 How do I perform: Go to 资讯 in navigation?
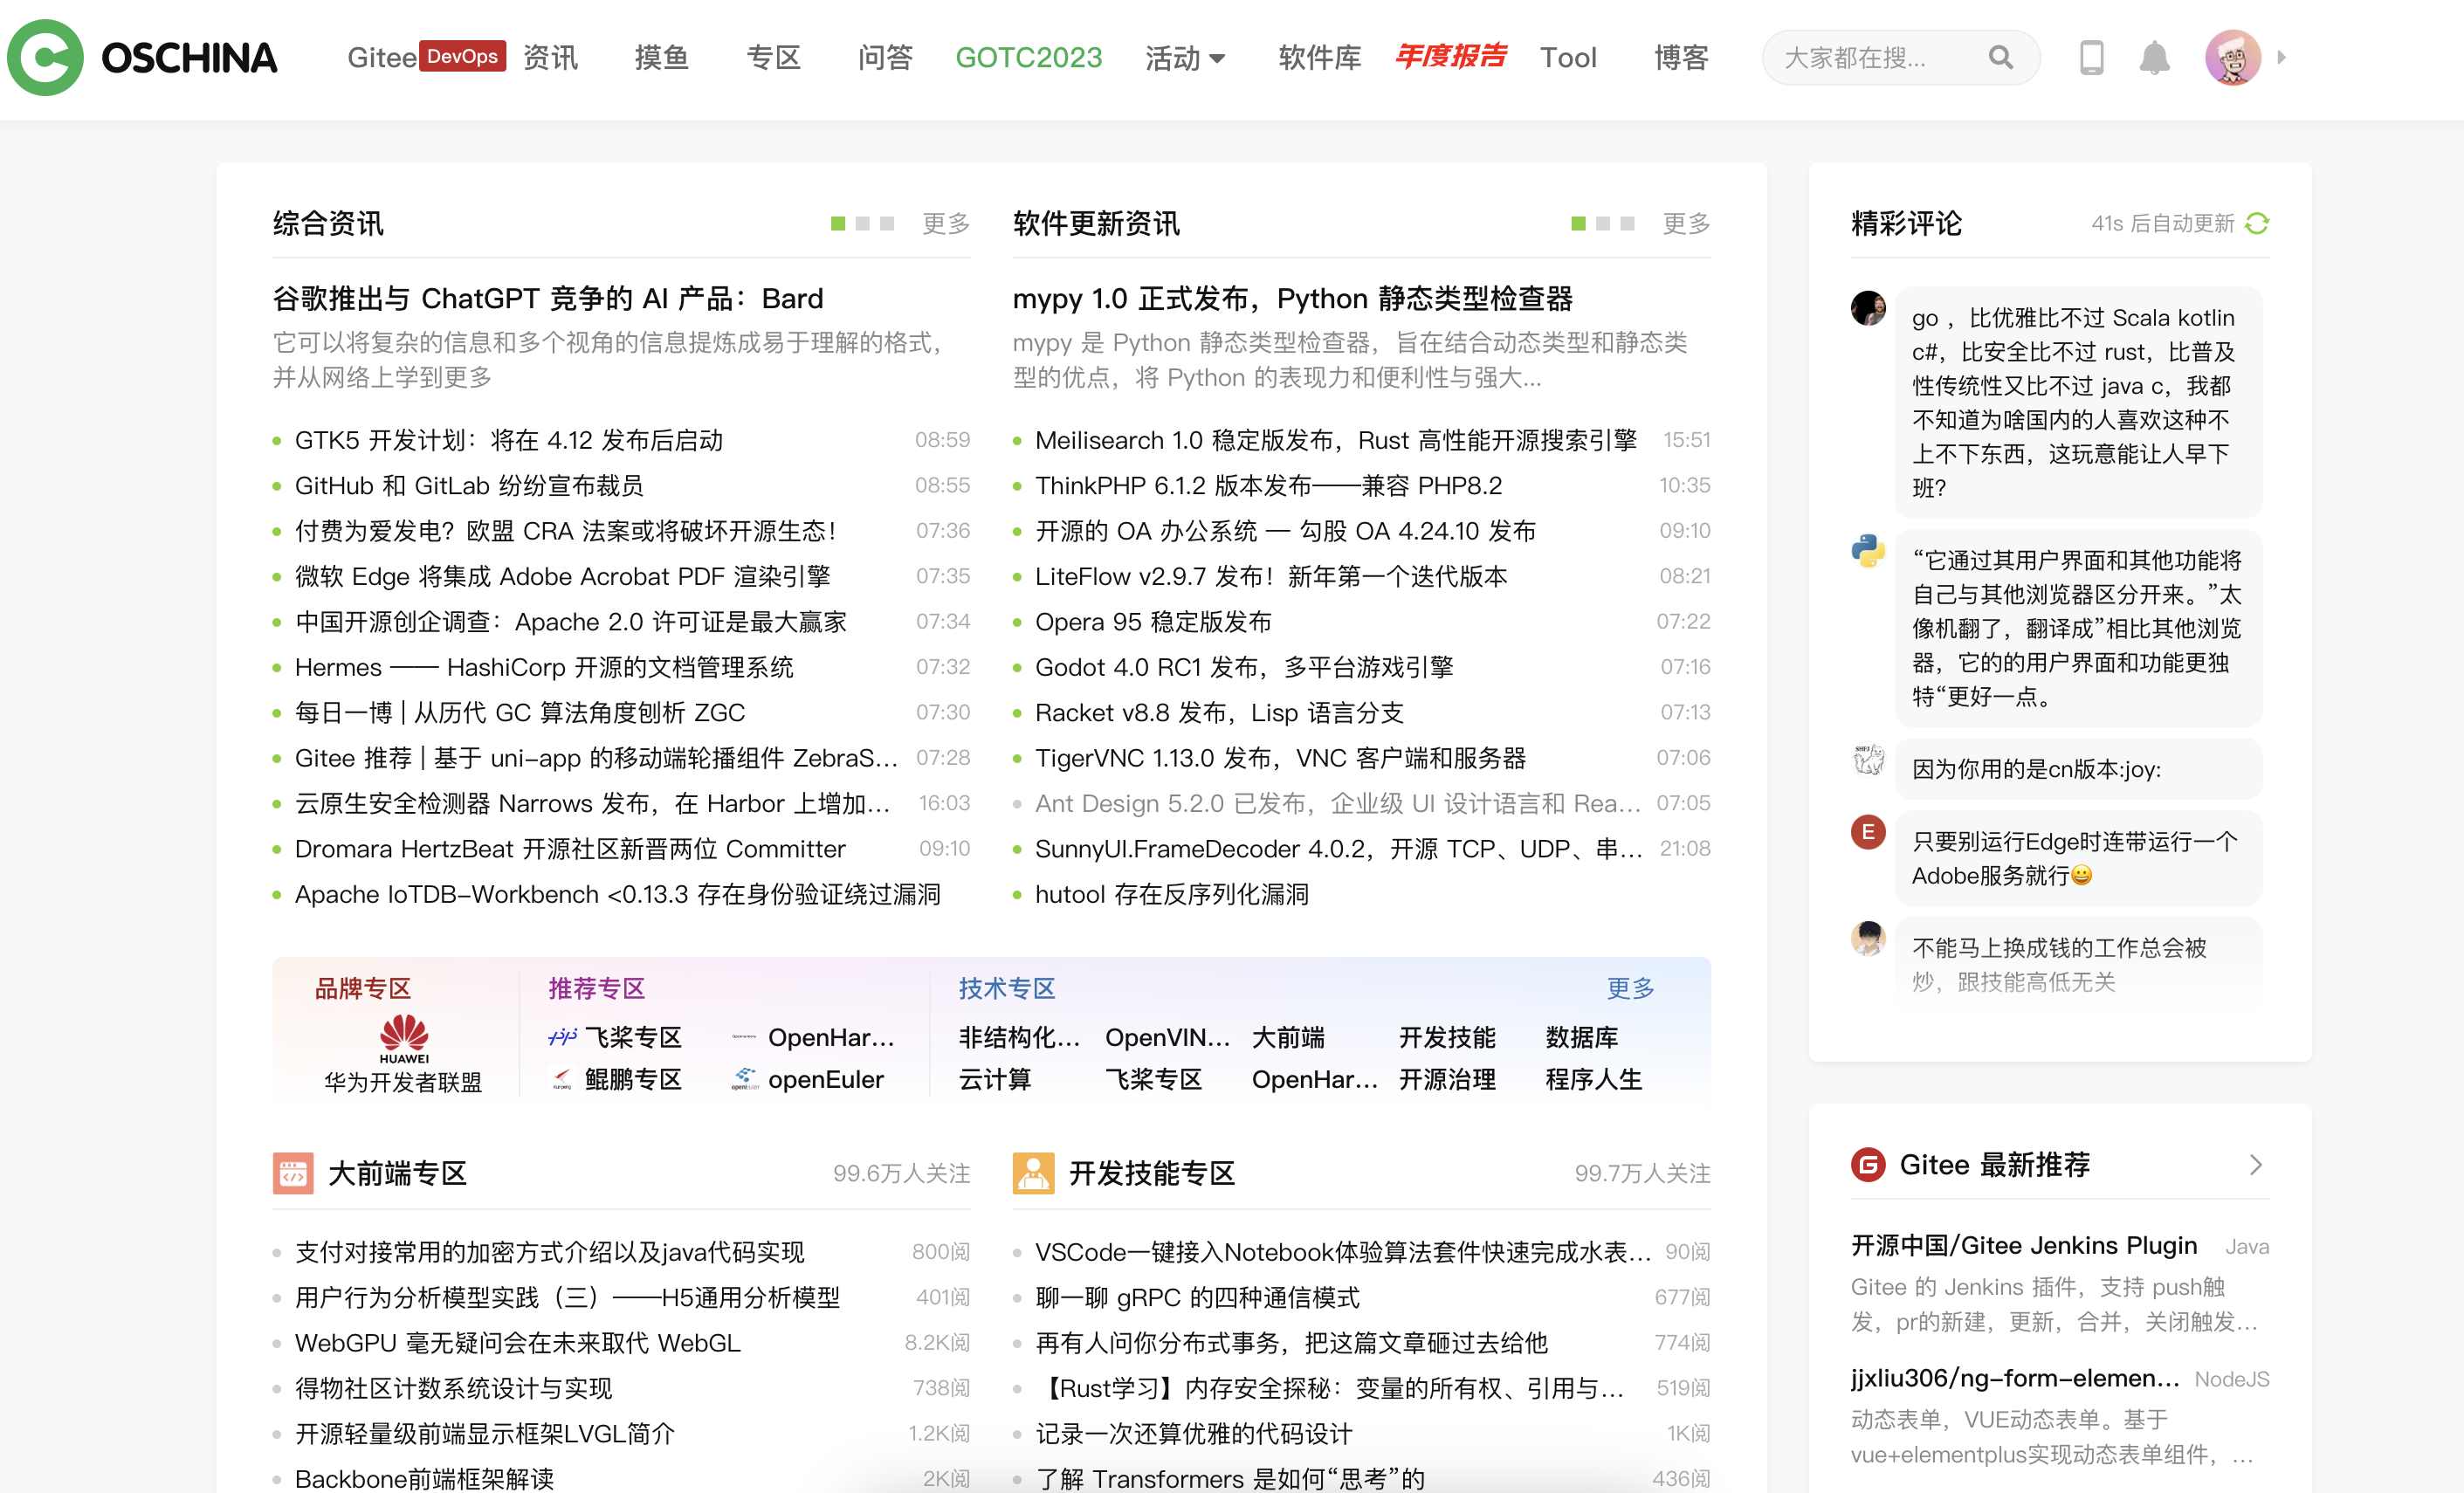point(550,58)
